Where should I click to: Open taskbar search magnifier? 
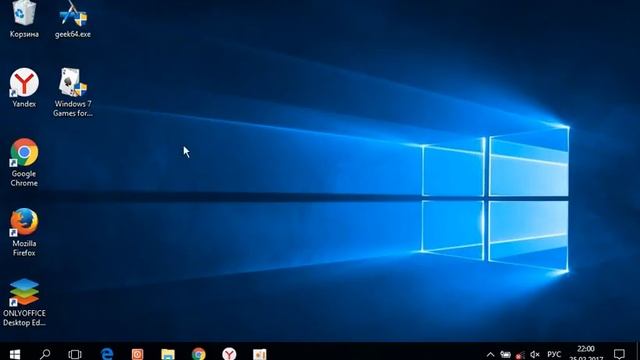pos(45,353)
